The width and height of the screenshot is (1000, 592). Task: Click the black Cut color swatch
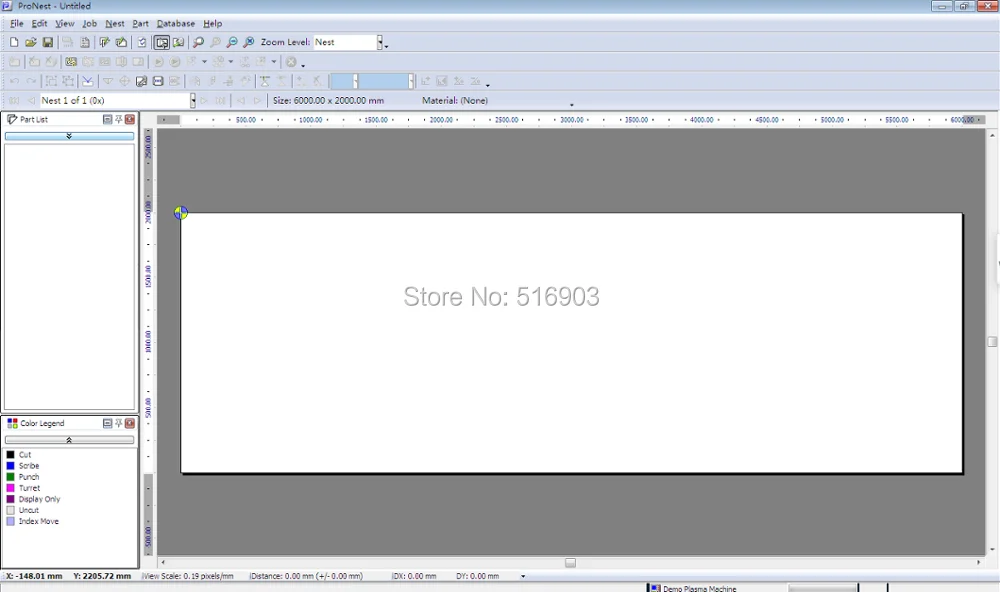pyautogui.click(x=10, y=455)
